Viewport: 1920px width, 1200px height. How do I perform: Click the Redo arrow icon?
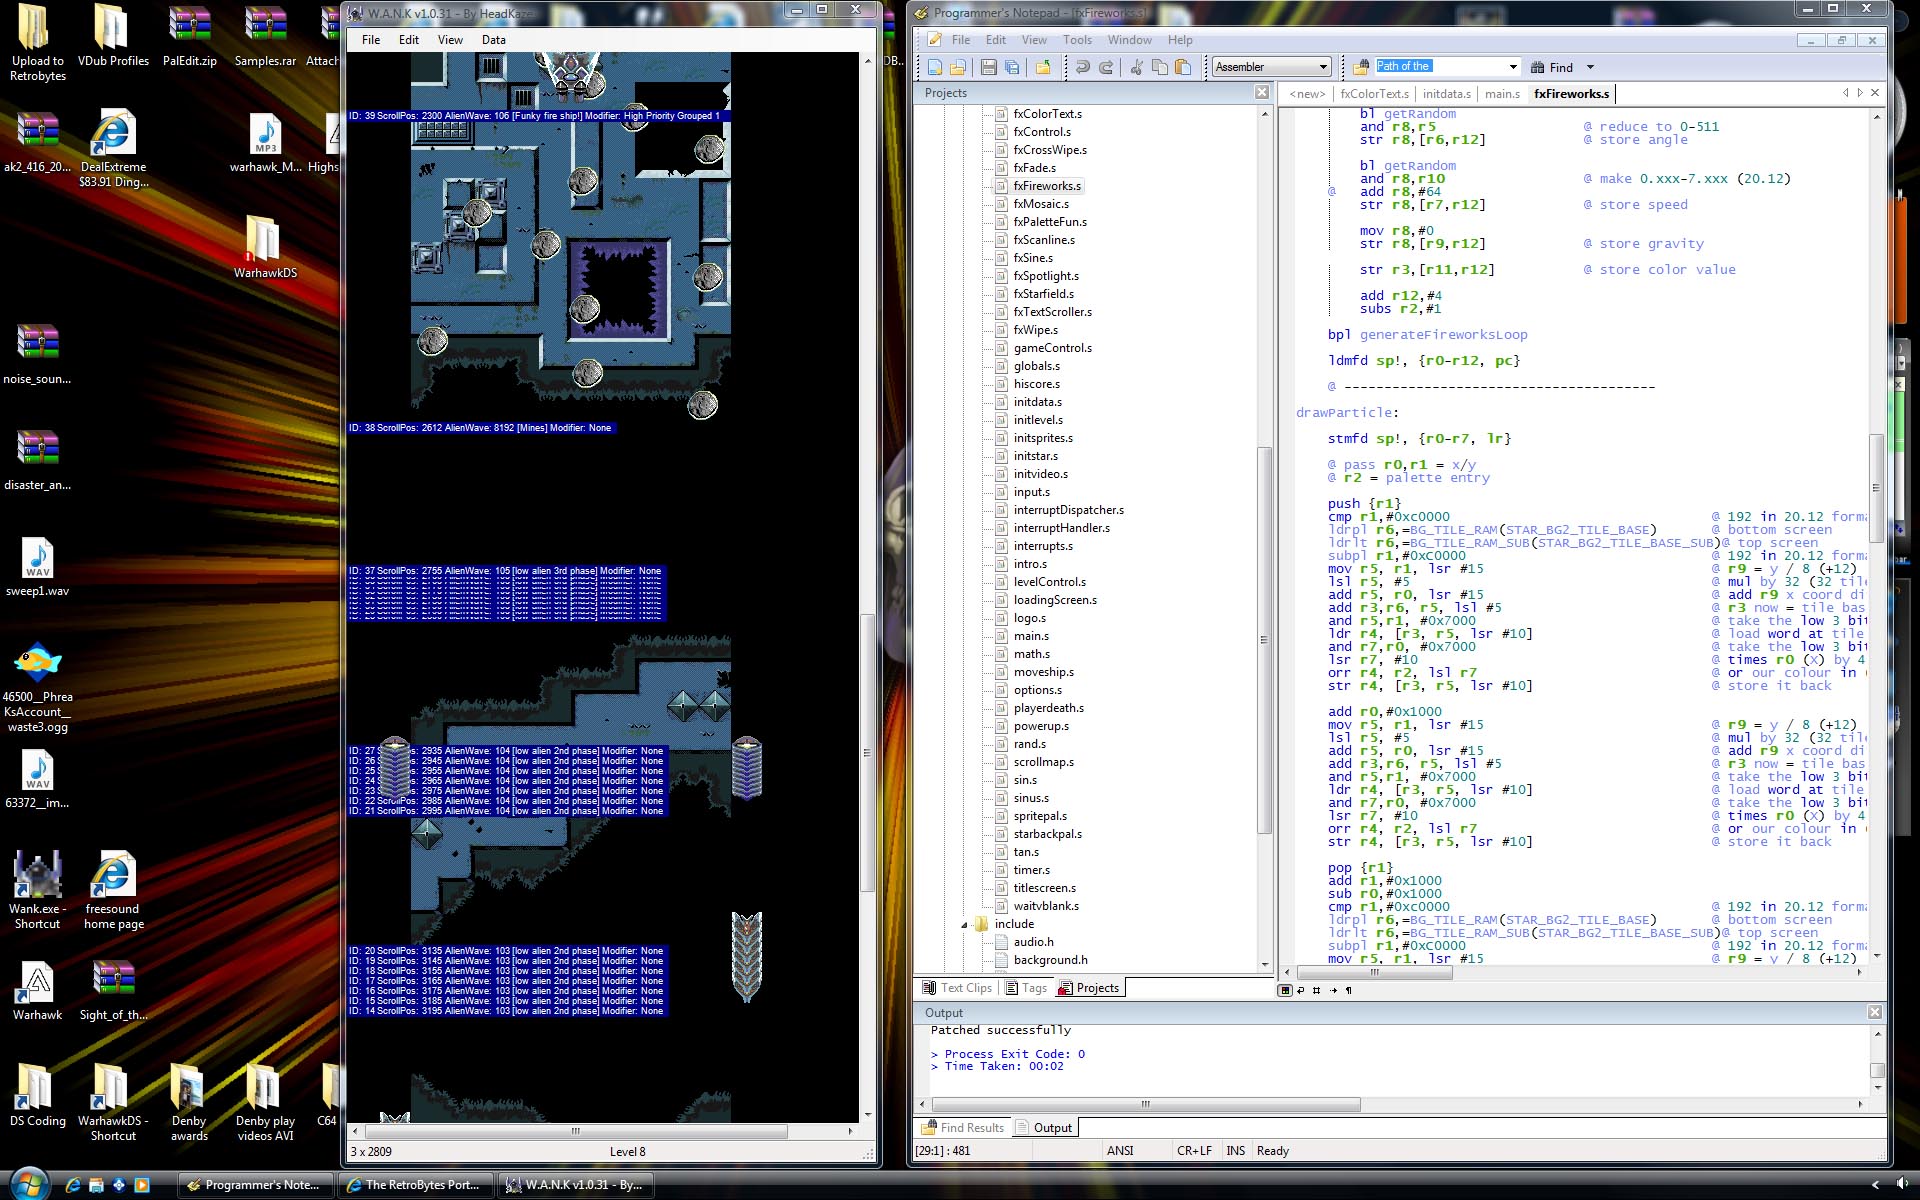click(1106, 67)
